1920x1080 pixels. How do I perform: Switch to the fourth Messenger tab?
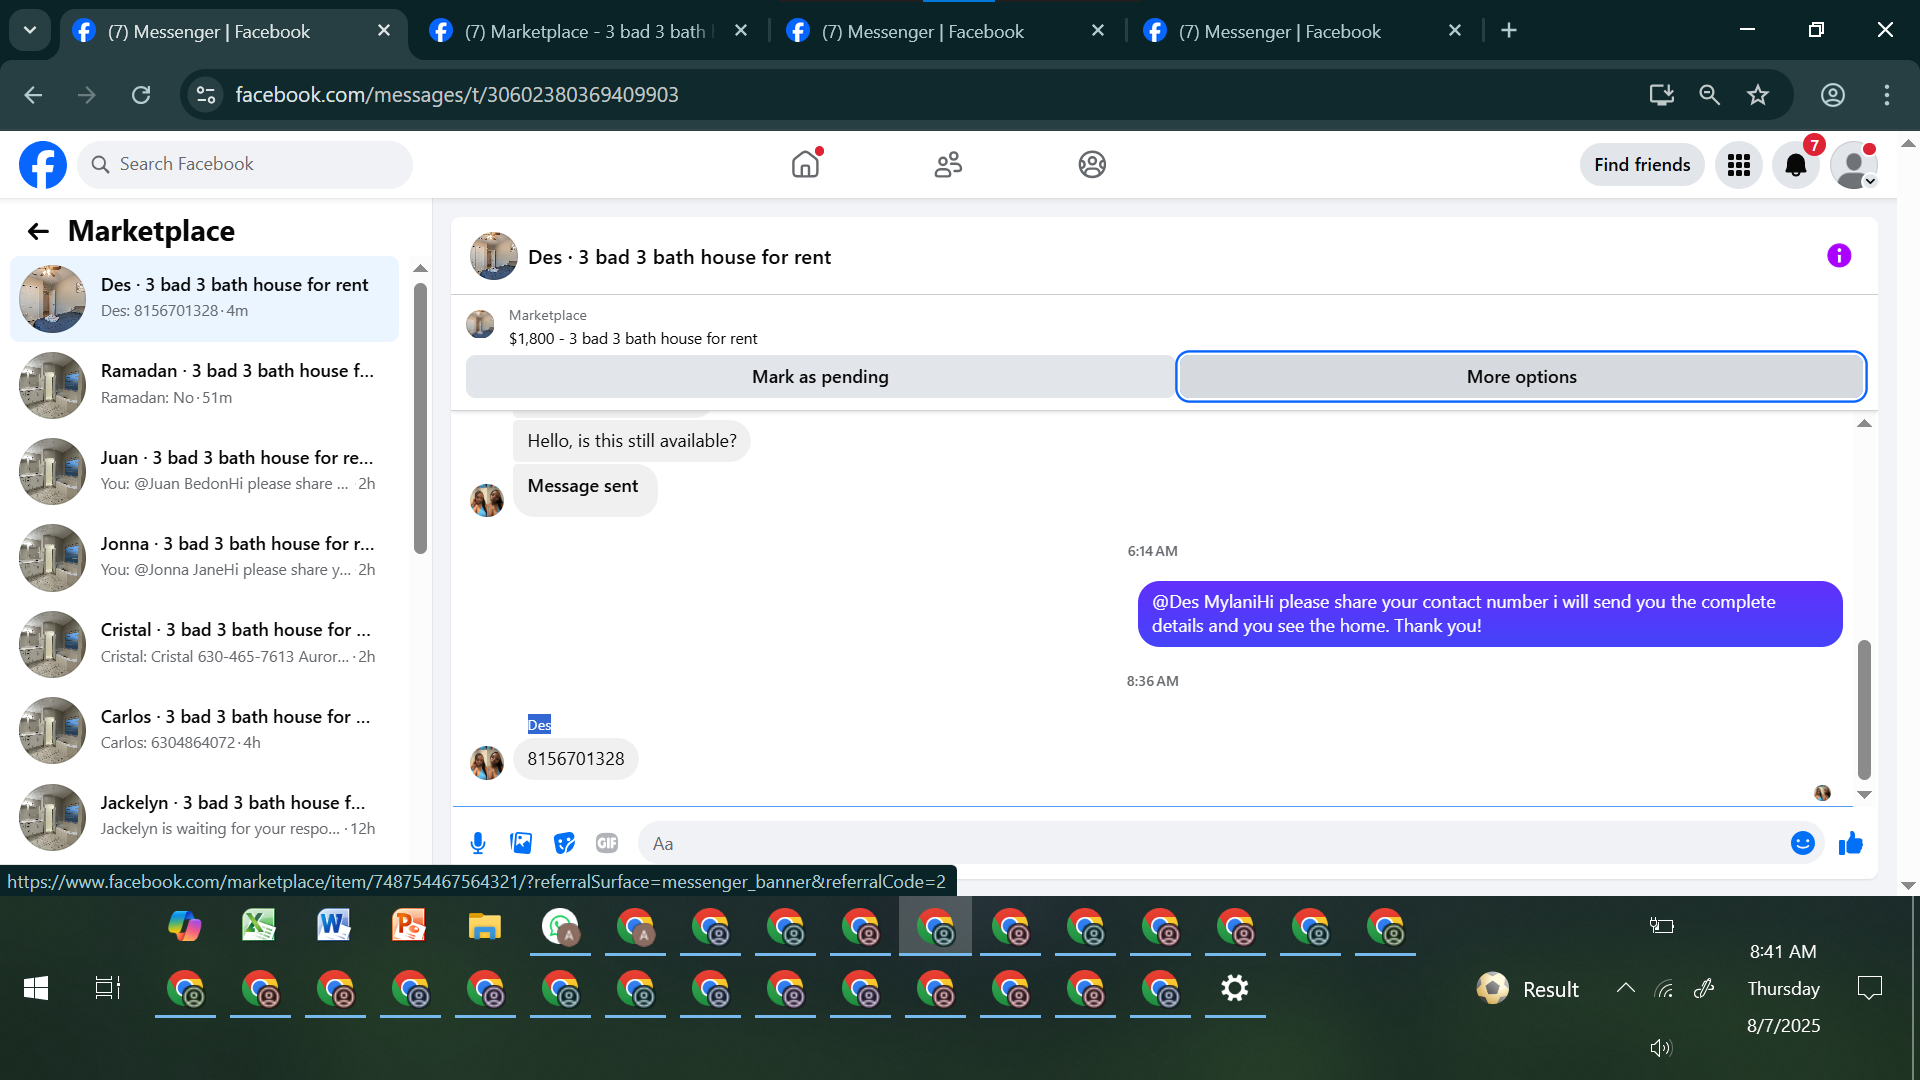1301,31
